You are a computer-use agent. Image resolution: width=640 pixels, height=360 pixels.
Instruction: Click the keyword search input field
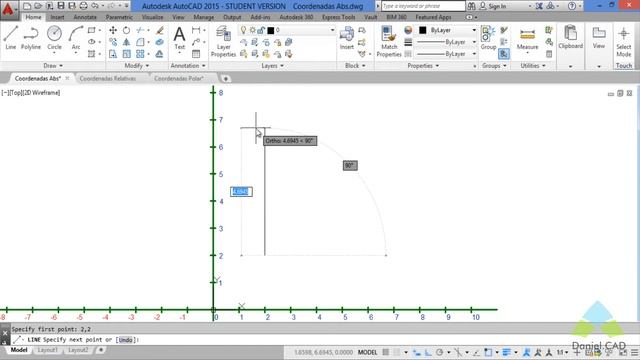(x=423, y=6)
